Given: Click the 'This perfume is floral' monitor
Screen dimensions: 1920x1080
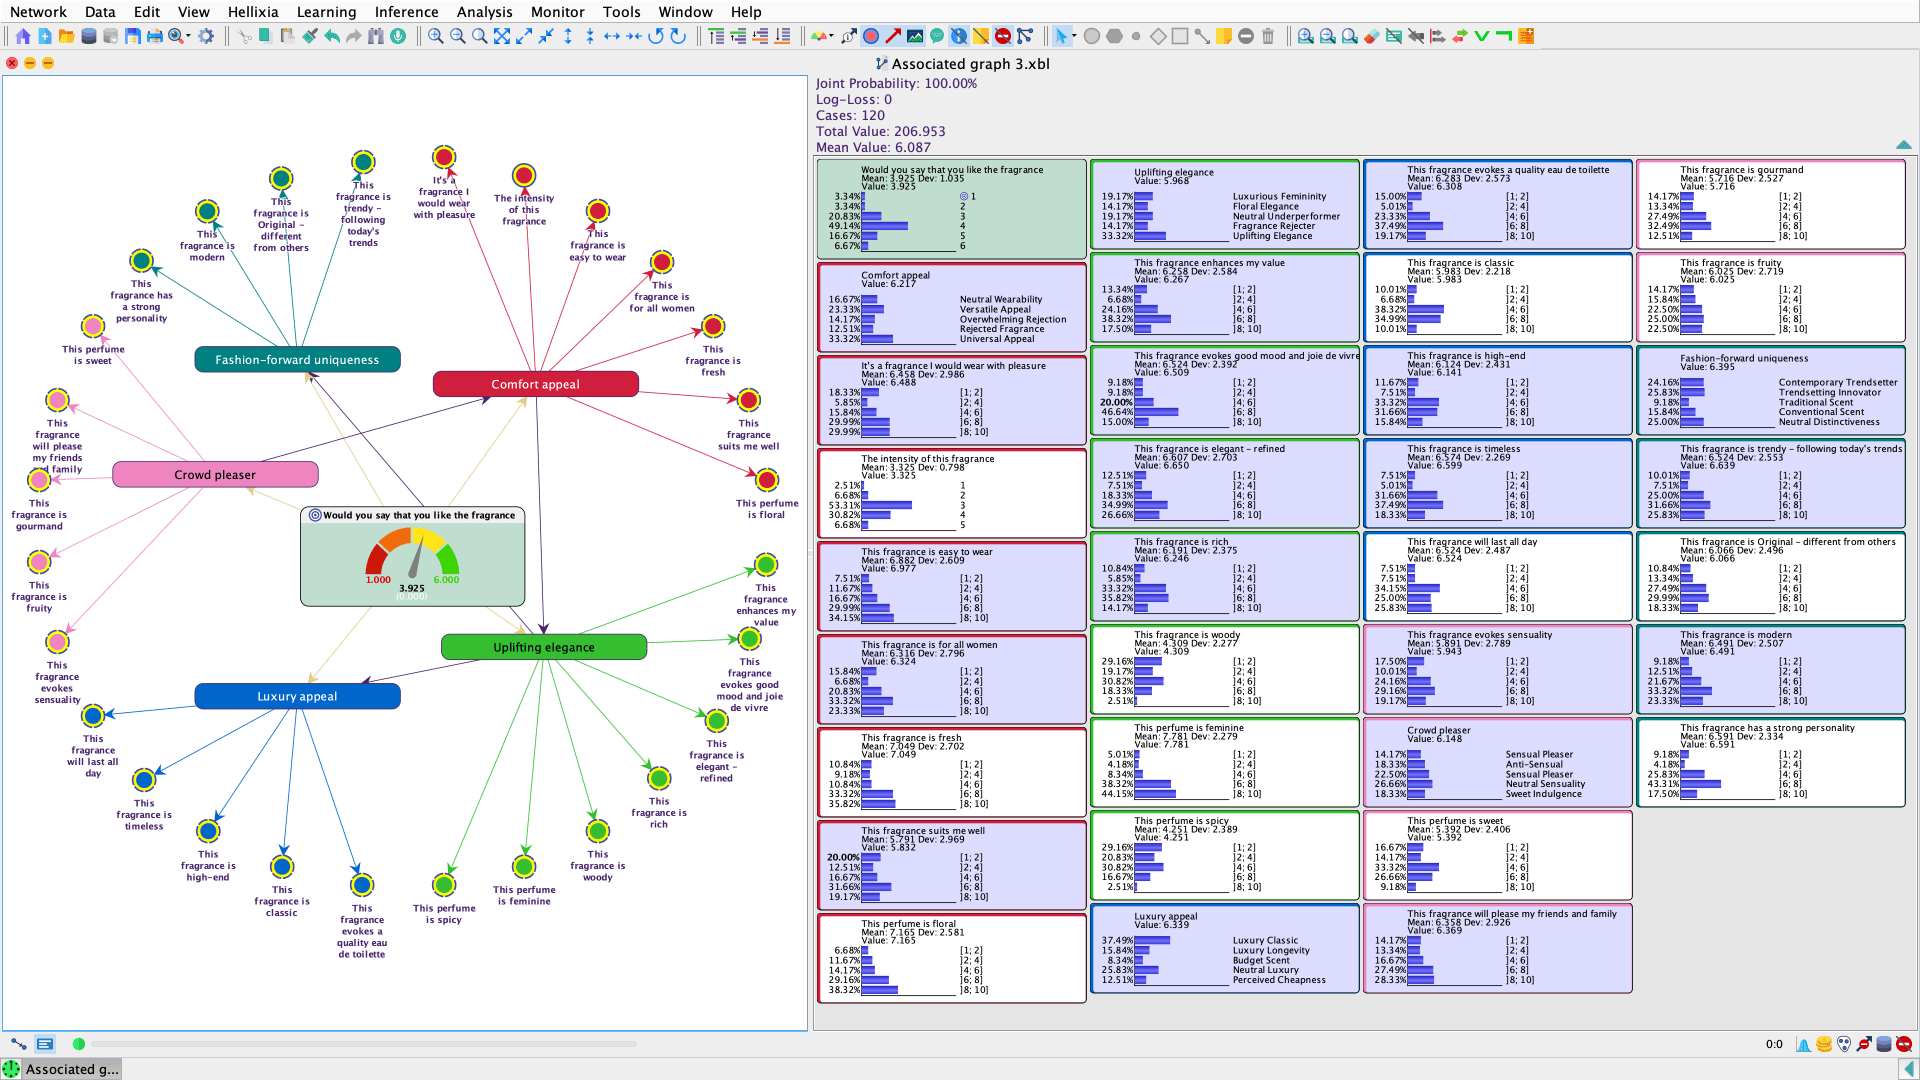Looking at the screenshot, I should coord(951,958).
